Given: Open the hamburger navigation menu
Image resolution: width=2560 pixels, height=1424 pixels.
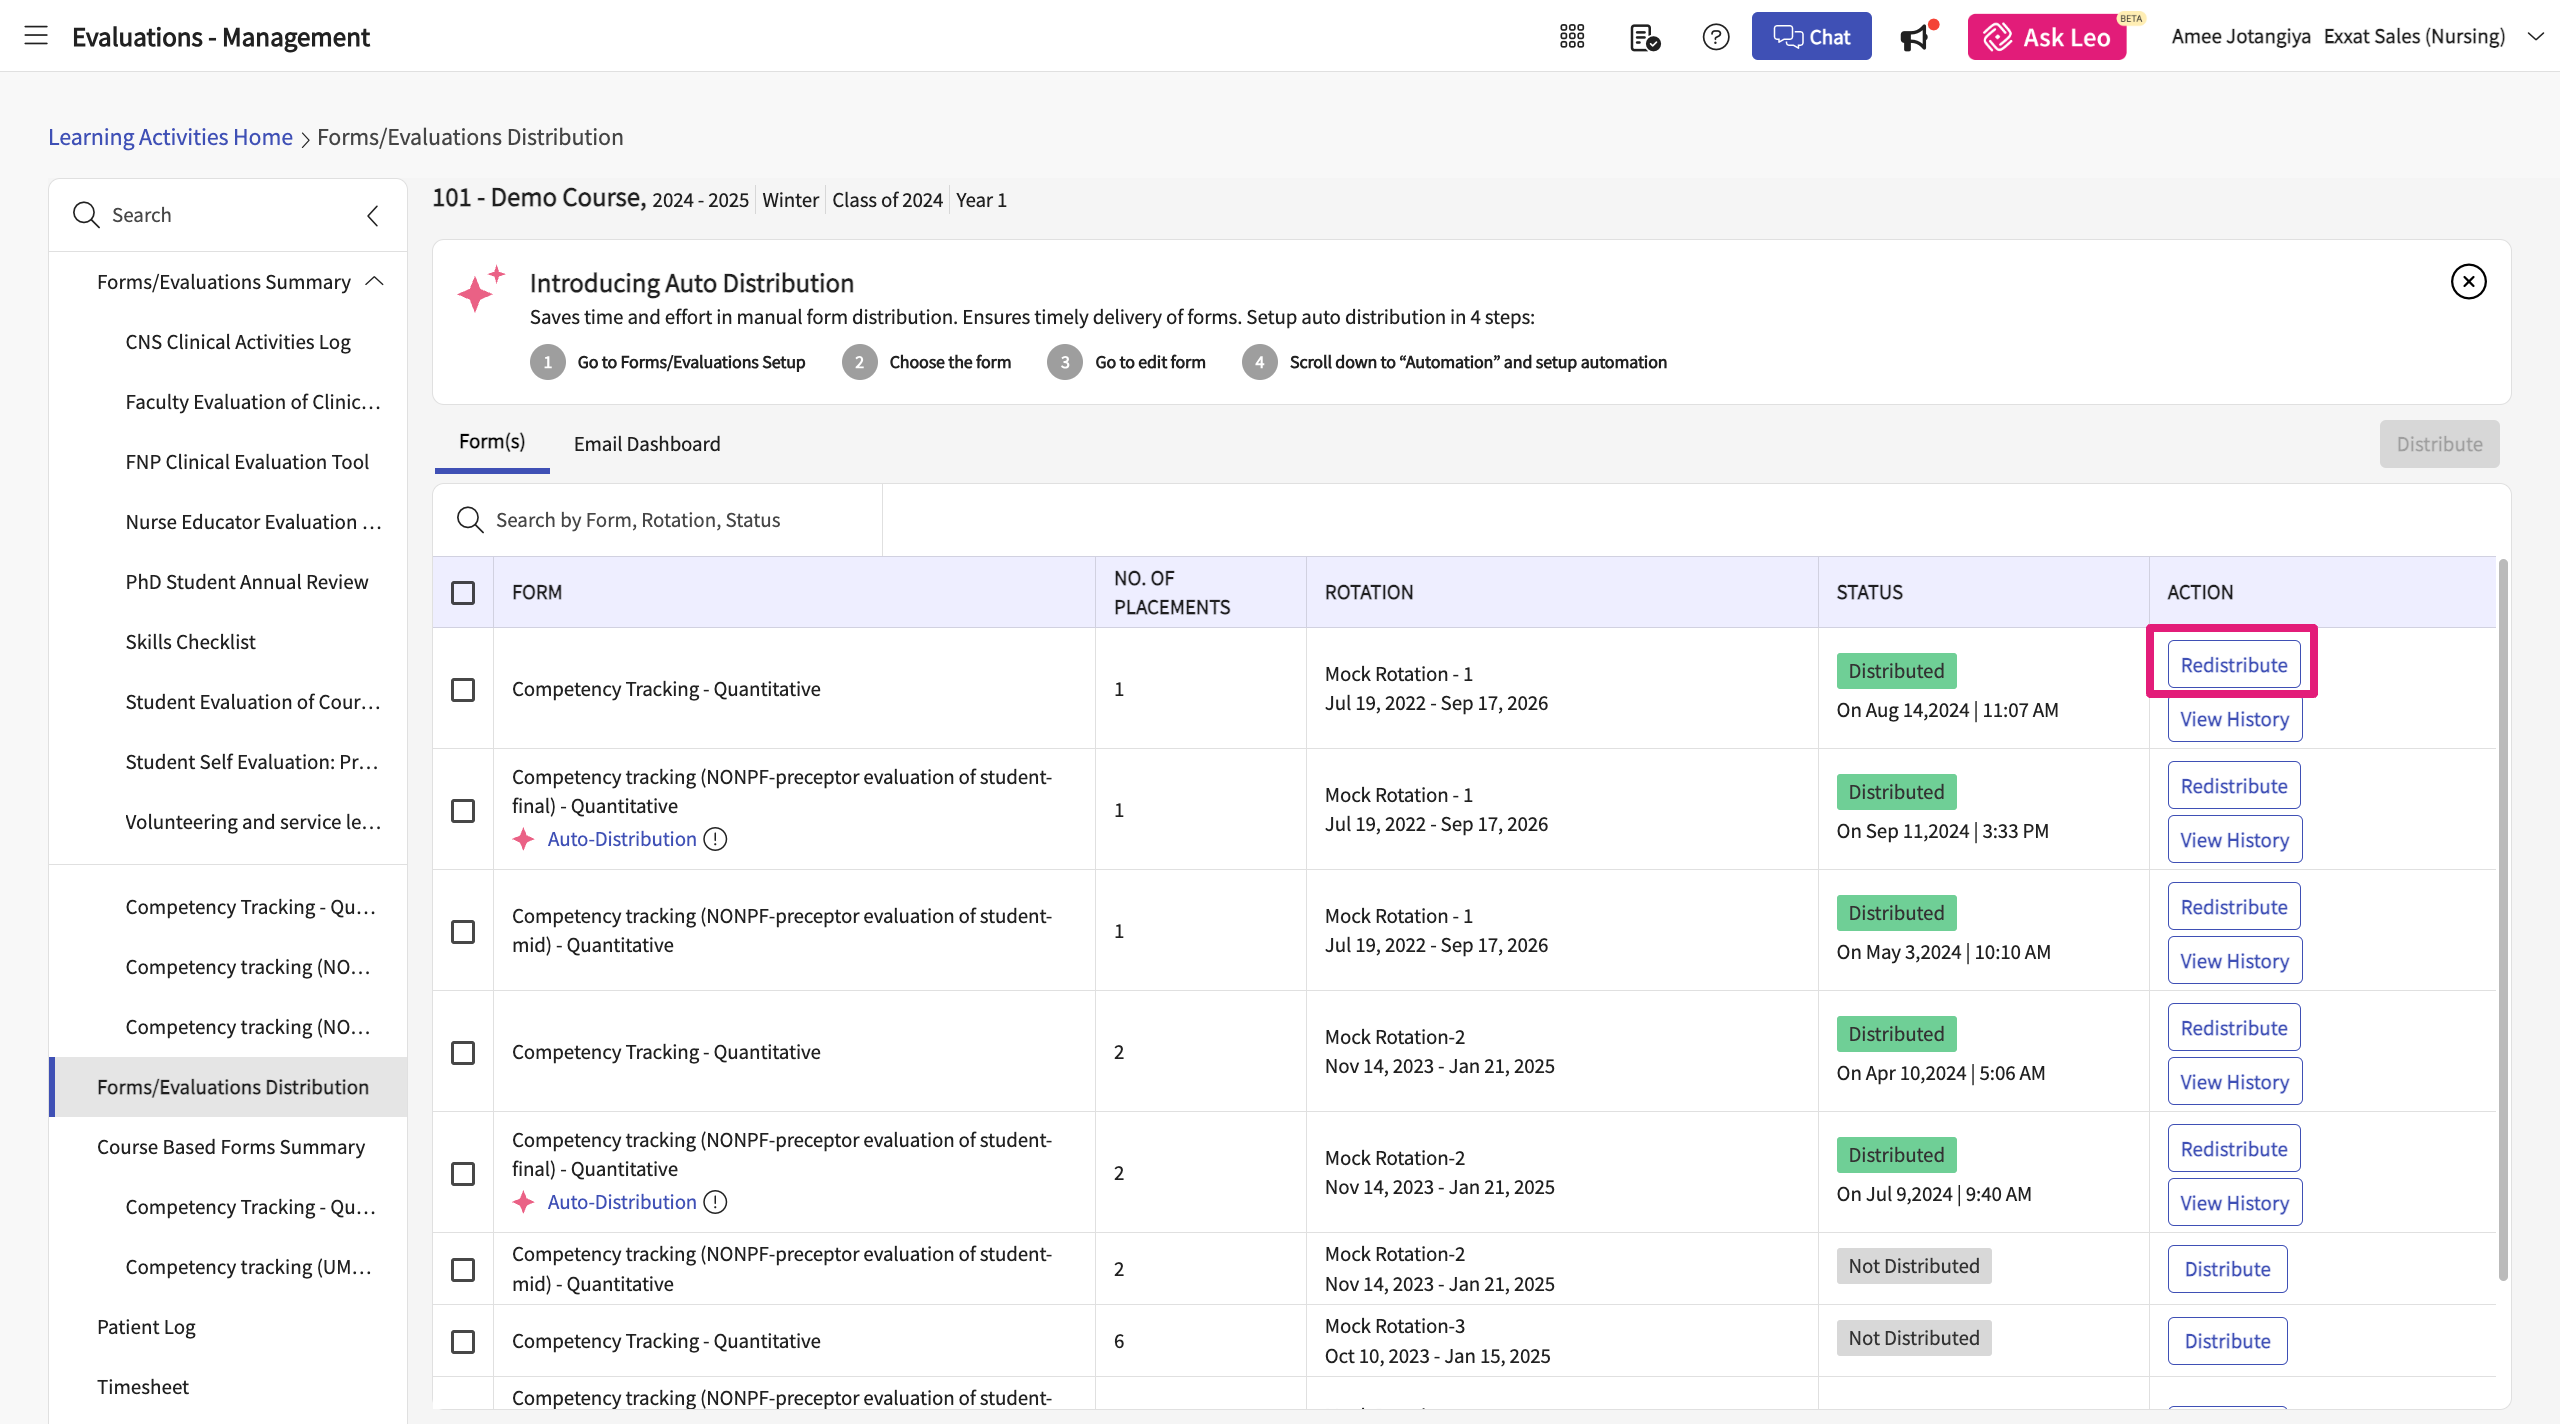Looking at the screenshot, I should 36,36.
